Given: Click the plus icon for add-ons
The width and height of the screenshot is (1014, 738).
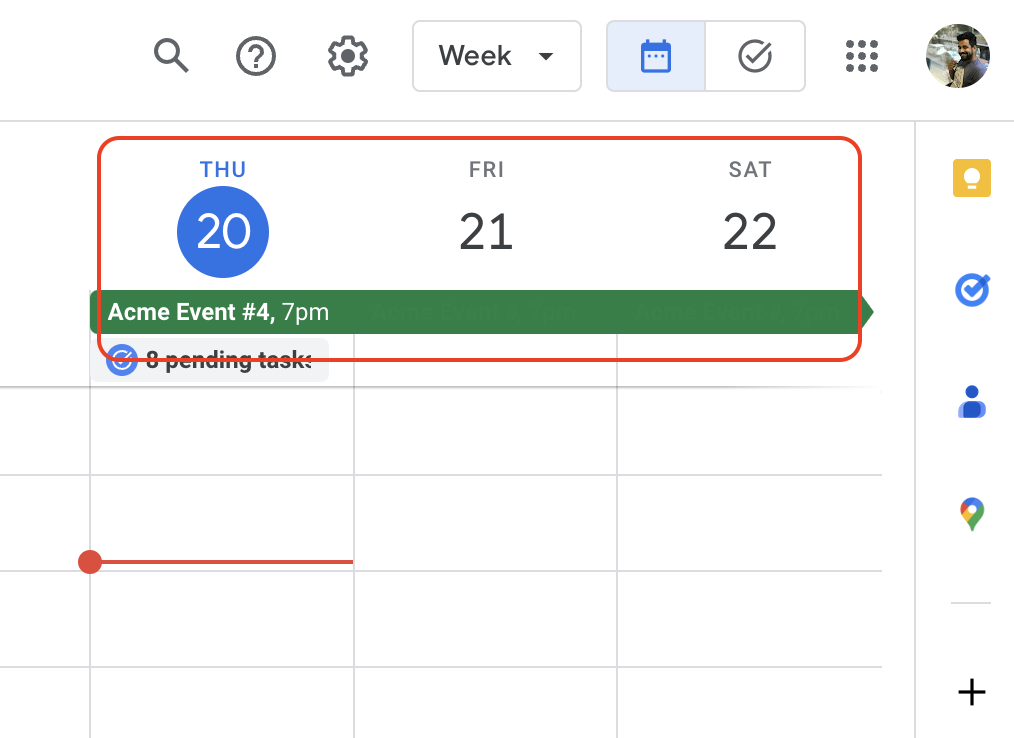Looking at the screenshot, I should 971,692.
